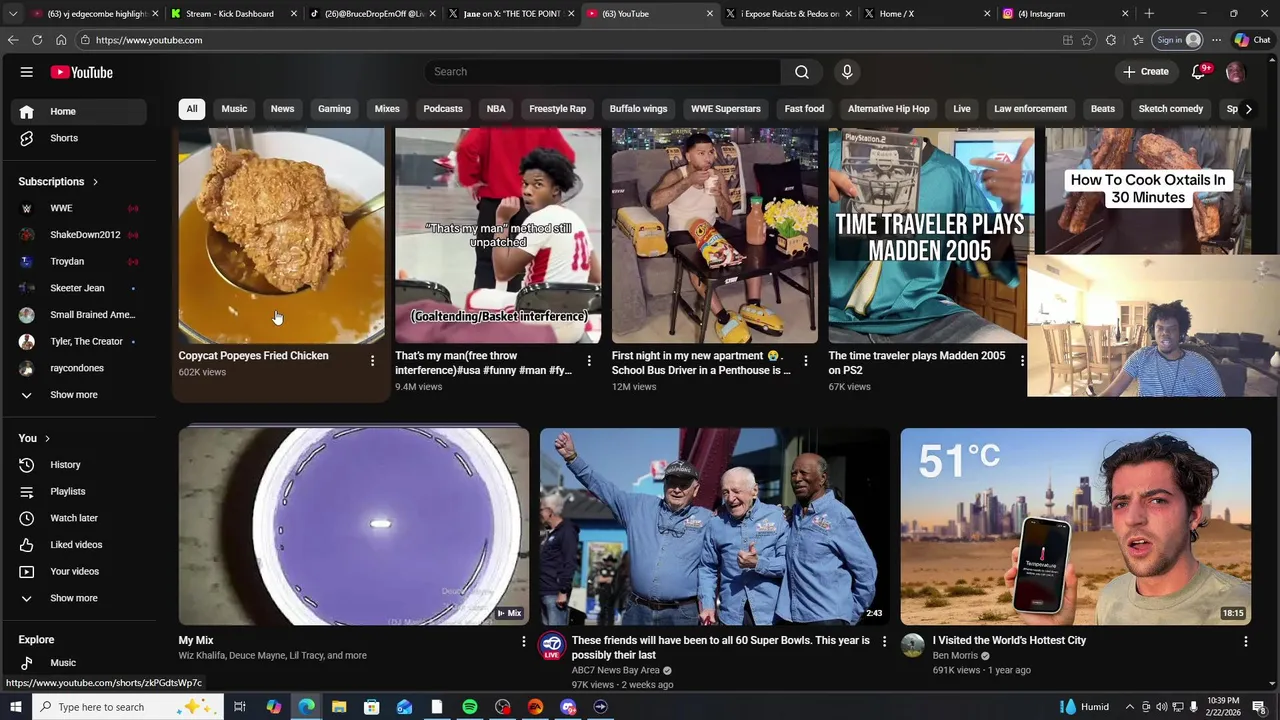Start voice search with the microphone
Image resolution: width=1280 pixels, height=720 pixels.
(x=847, y=72)
